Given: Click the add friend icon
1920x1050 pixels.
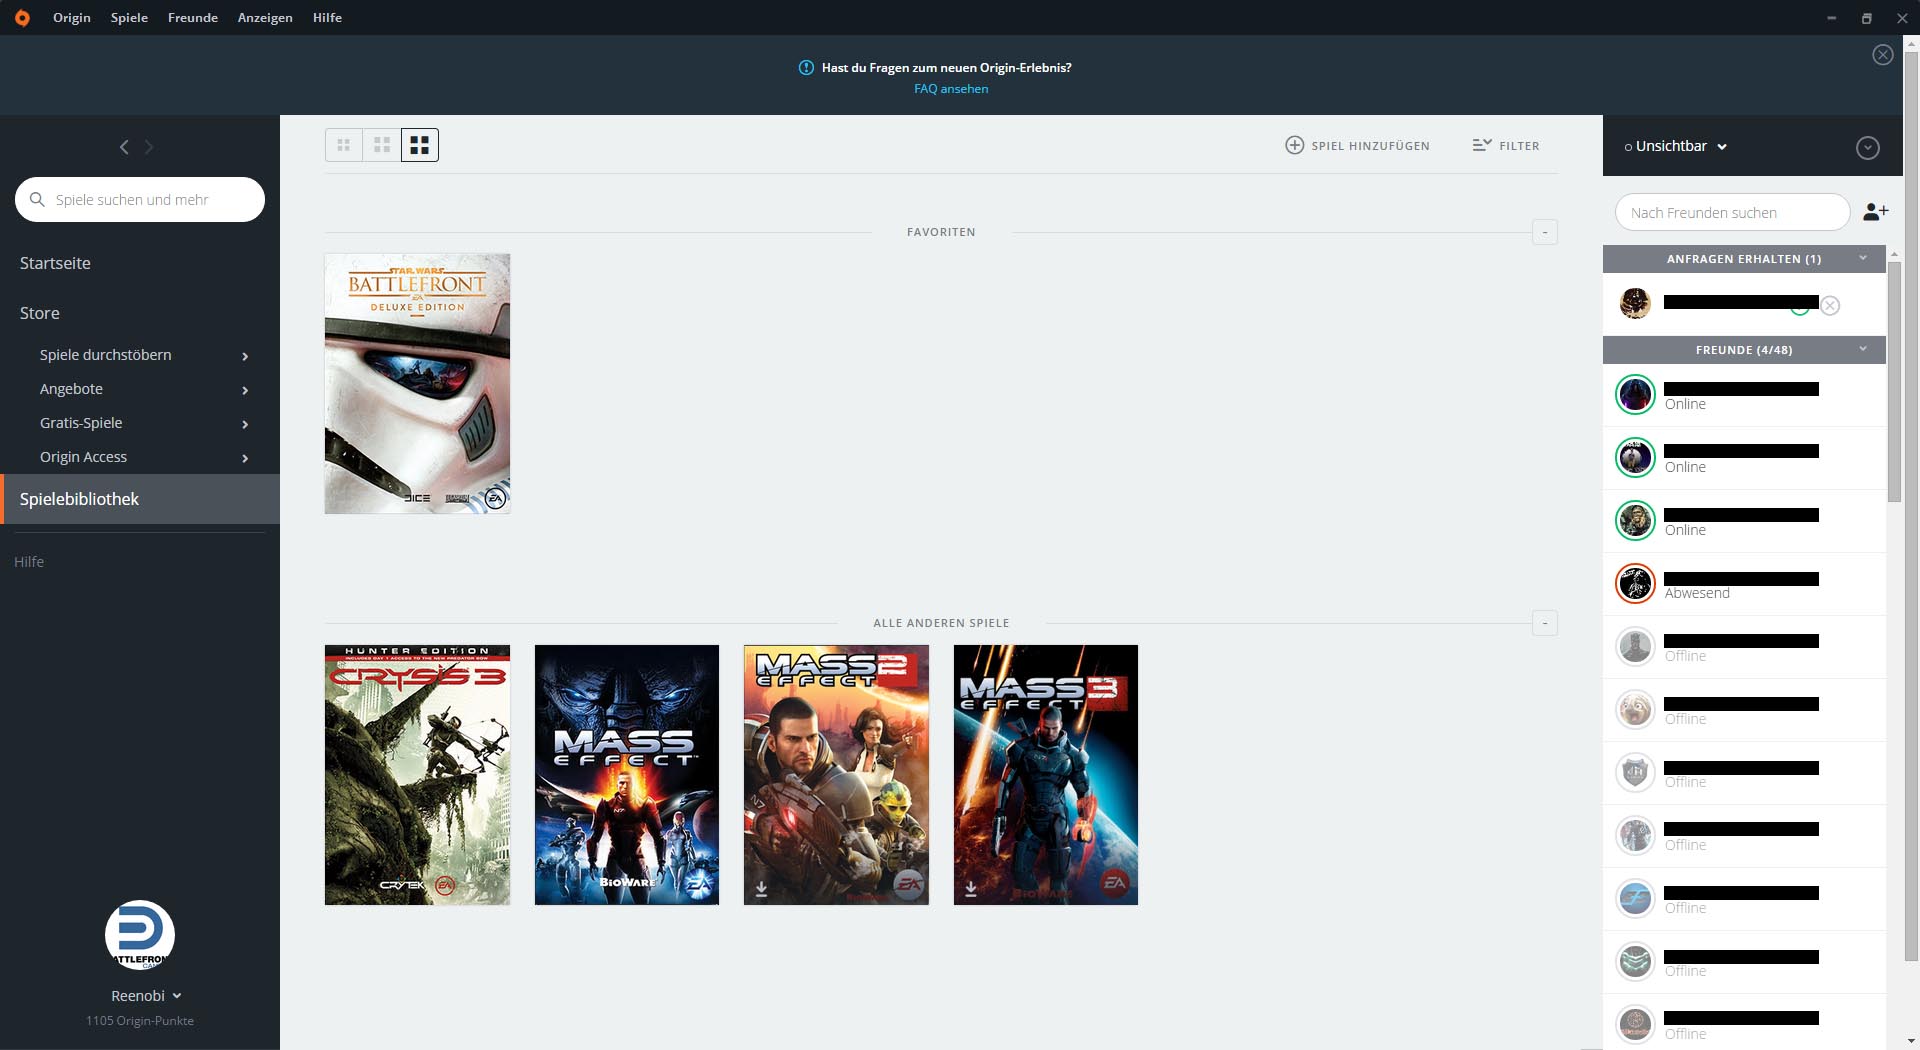Looking at the screenshot, I should tap(1875, 212).
